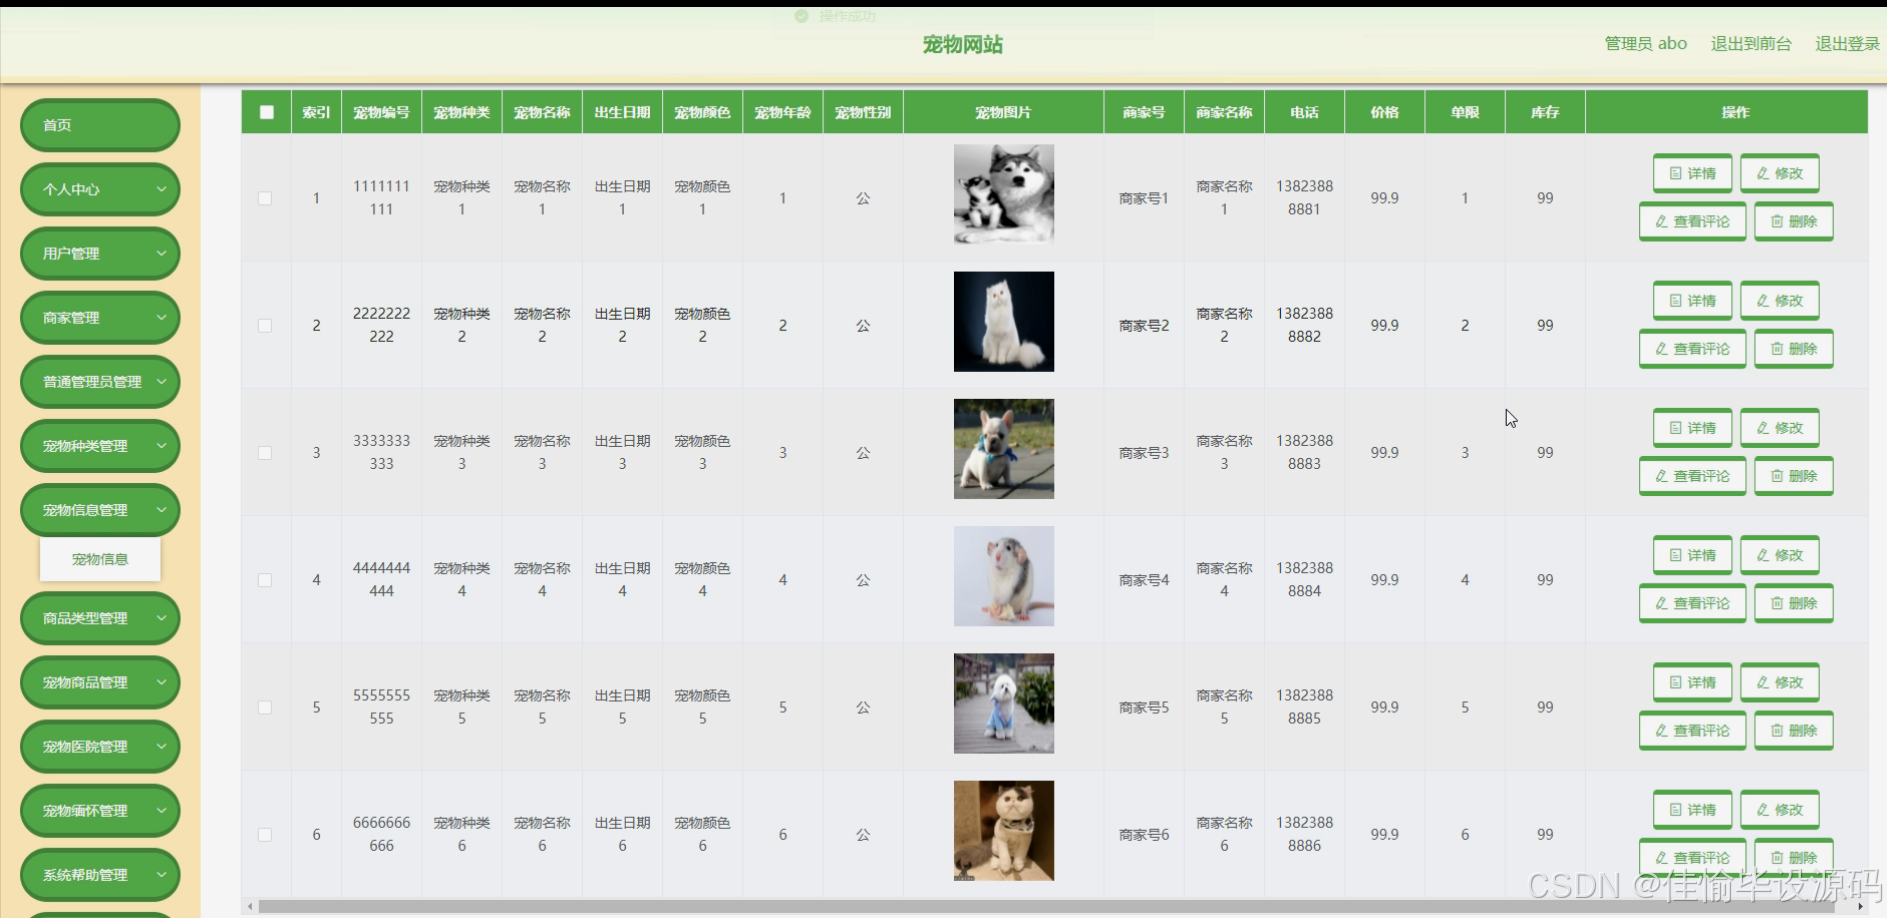This screenshot has height=918, width=1887.
Task: Edit pet row 1 with 修改 button
Action: 1779,173
